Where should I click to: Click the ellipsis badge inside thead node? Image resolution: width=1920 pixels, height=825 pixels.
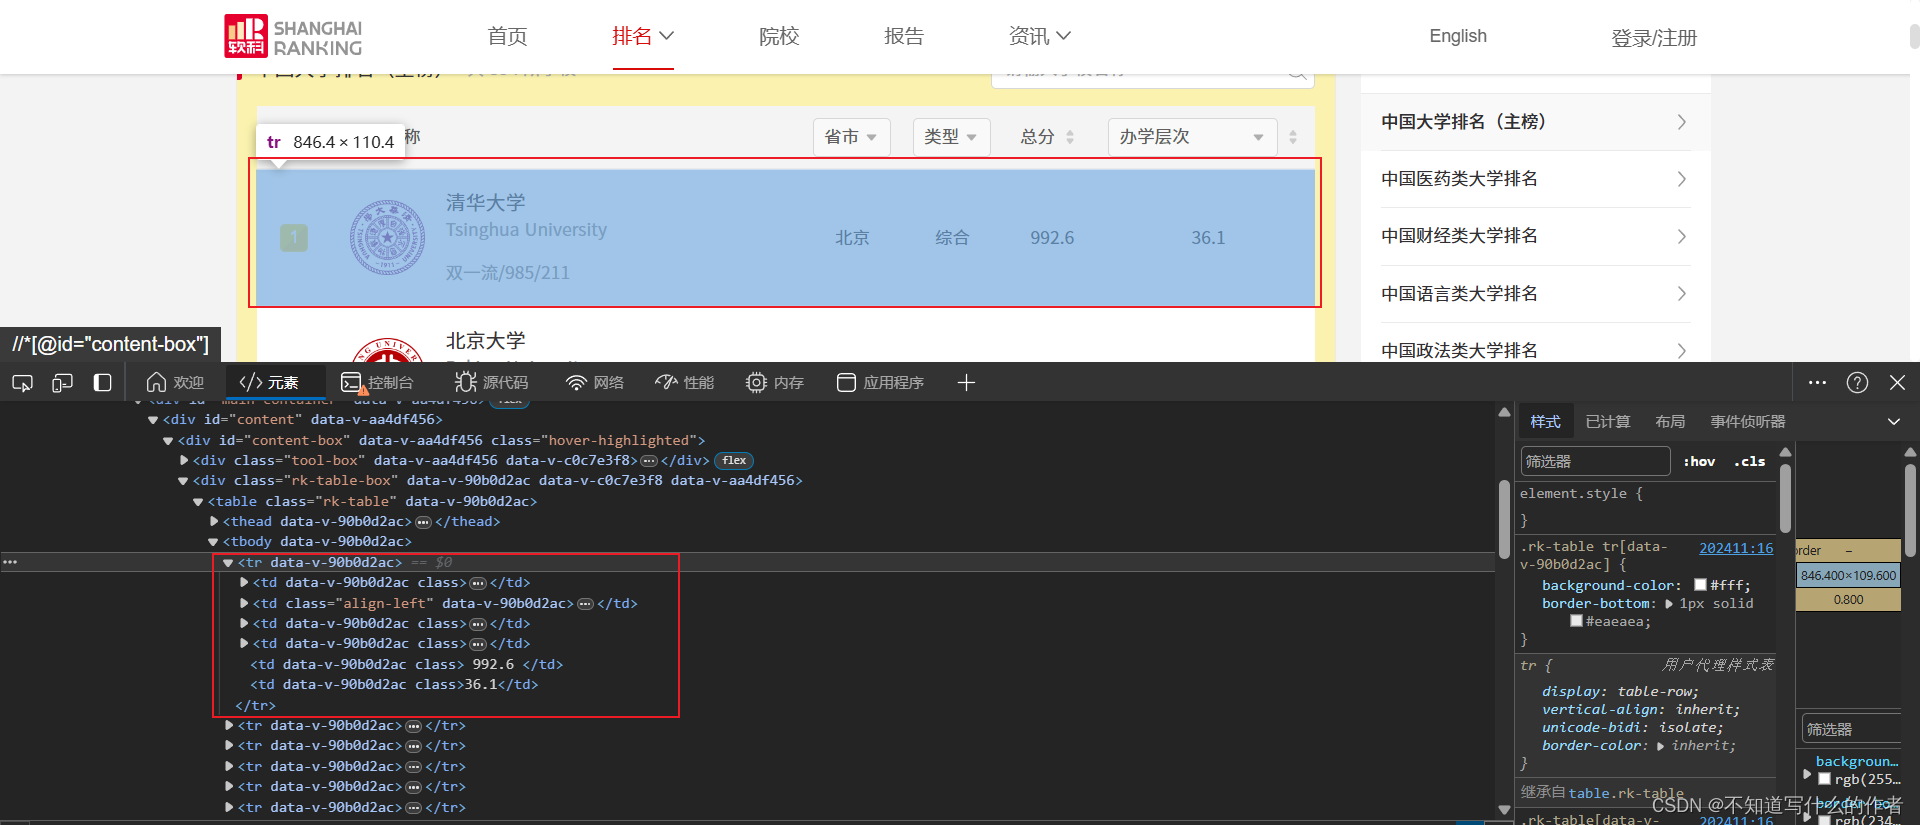[x=423, y=522]
